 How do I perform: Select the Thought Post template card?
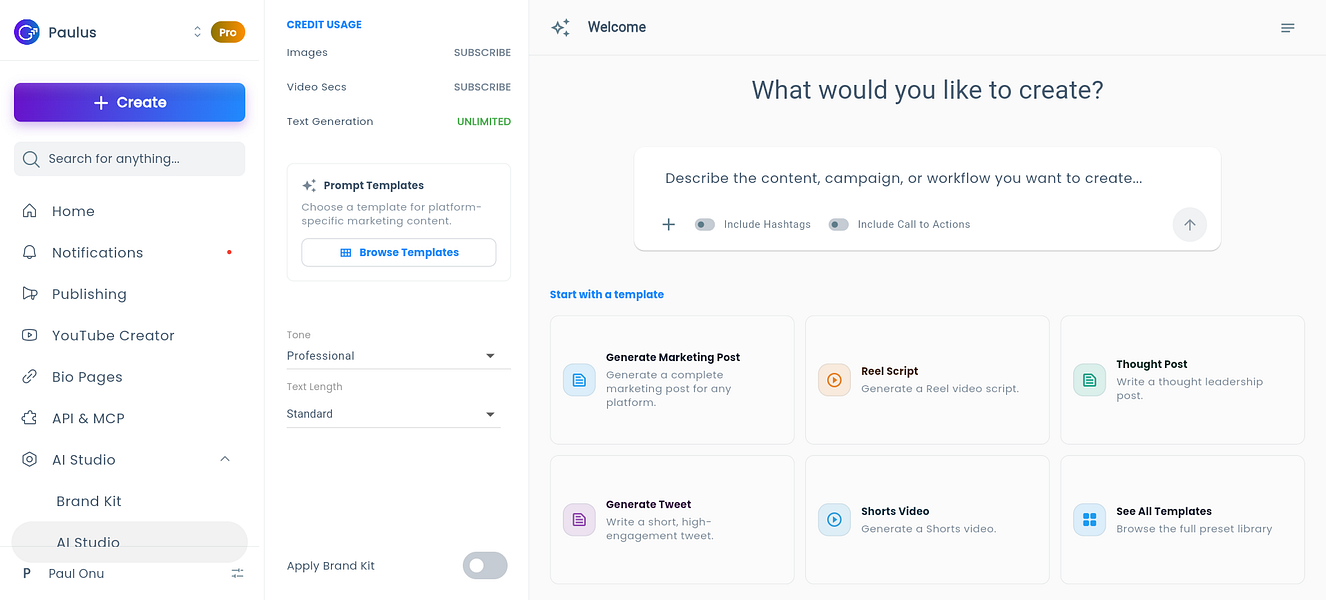(1182, 380)
